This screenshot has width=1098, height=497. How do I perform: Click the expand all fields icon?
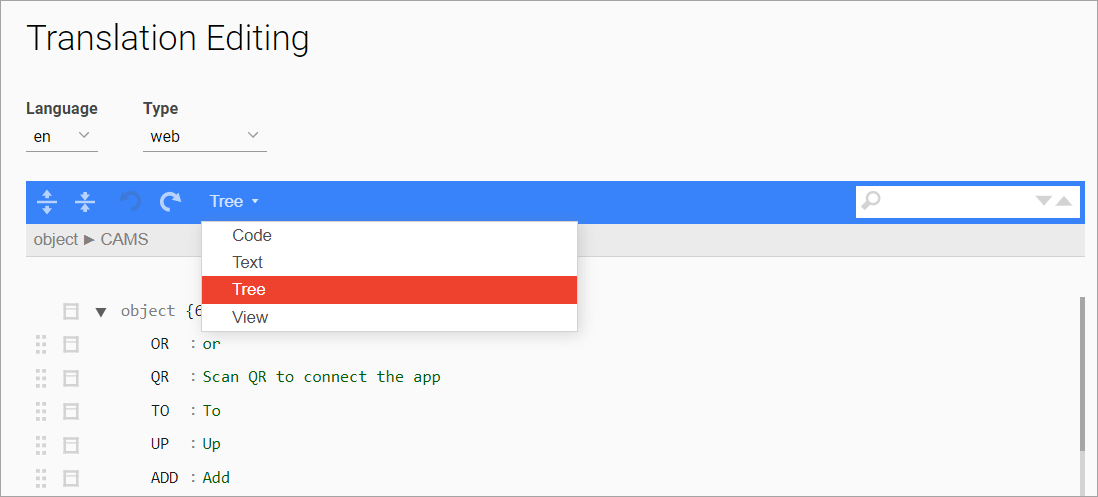tap(47, 202)
